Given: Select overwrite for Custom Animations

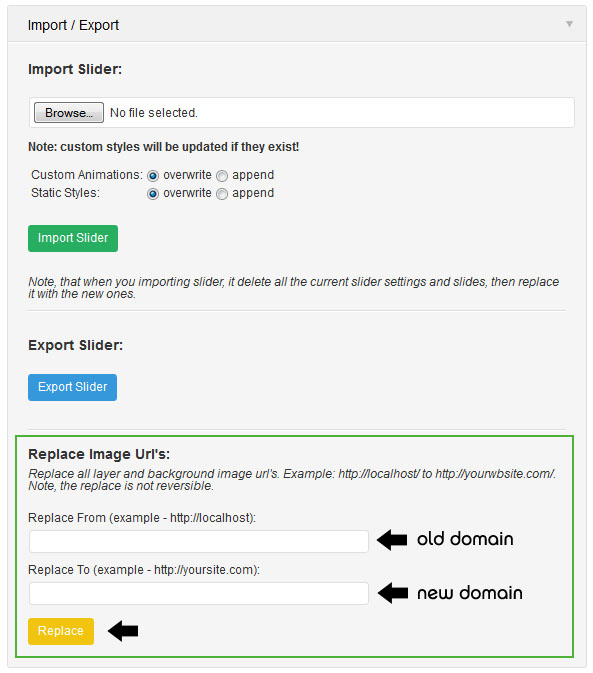Looking at the screenshot, I should click(153, 176).
